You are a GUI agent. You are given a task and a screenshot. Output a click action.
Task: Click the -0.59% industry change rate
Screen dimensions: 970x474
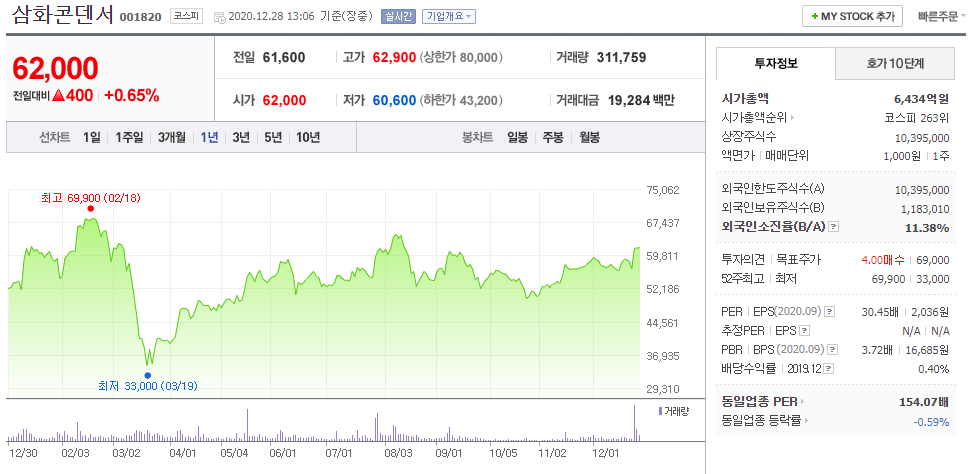pos(931,422)
